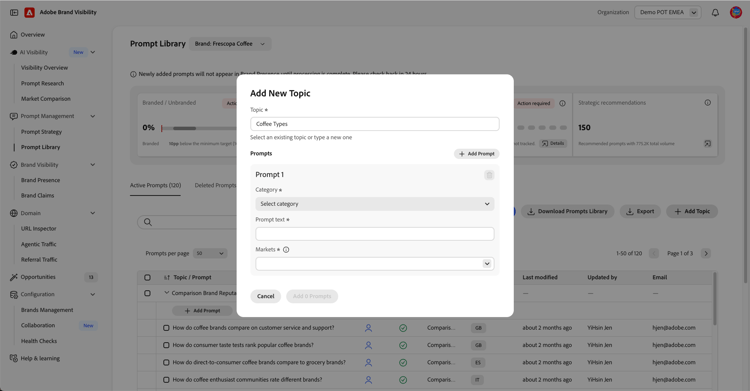Click the Configuration settings icon
750x391 pixels.
(14, 294)
